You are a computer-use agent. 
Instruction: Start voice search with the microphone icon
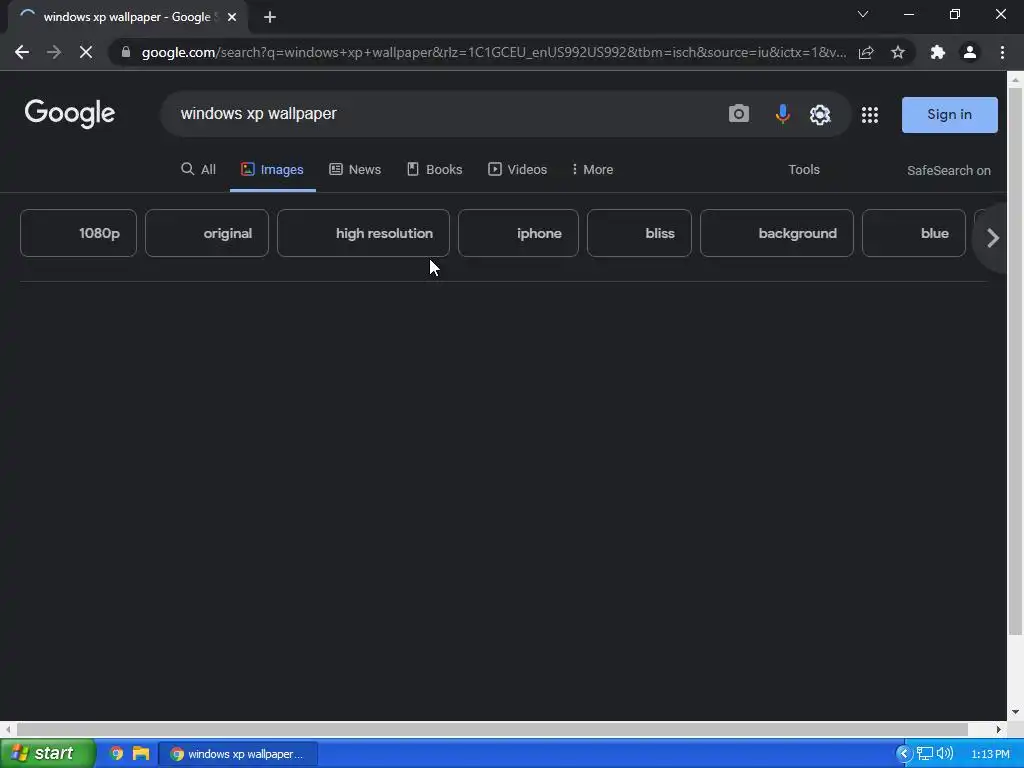tap(782, 114)
